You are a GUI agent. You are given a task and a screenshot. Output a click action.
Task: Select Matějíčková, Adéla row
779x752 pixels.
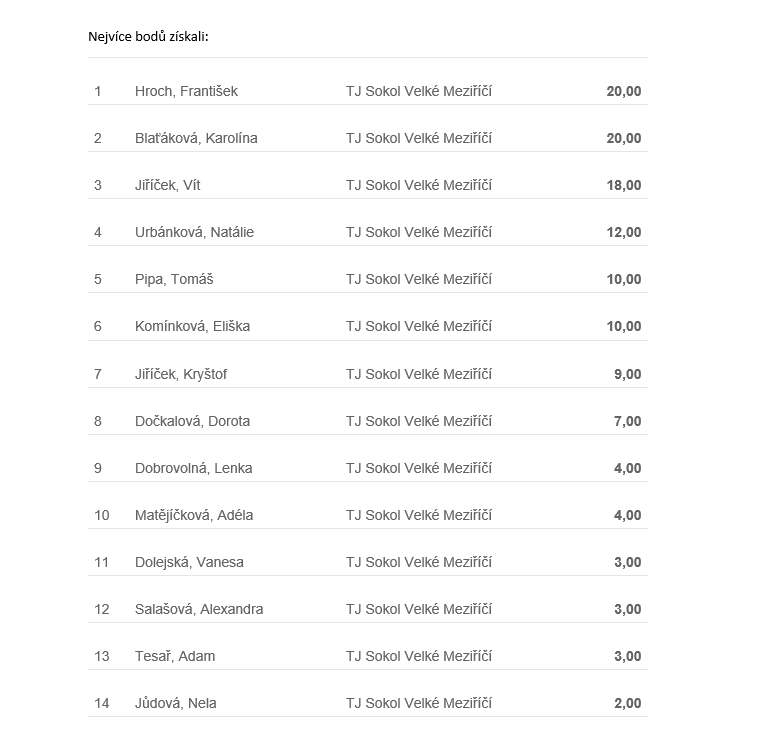194,515
